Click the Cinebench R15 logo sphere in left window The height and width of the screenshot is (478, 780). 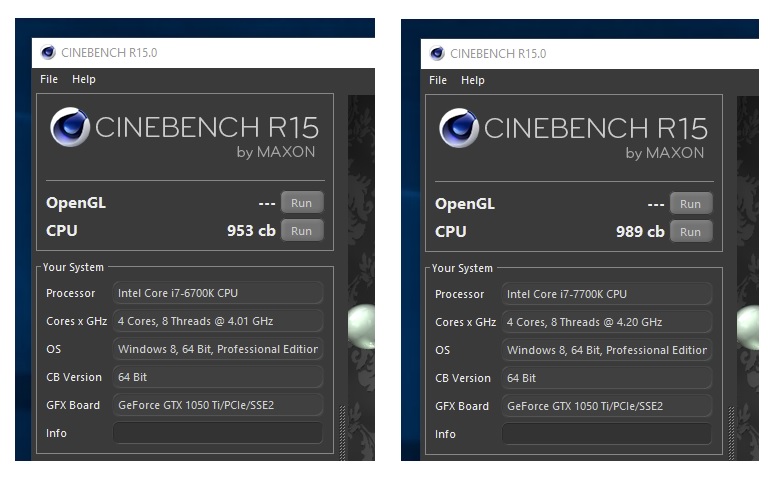pos(70,127)
